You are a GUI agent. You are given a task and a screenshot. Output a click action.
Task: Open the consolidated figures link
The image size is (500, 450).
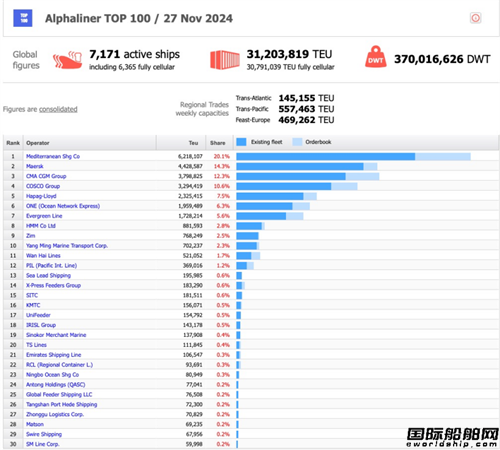pyautogui.click(x=58, y=109)
